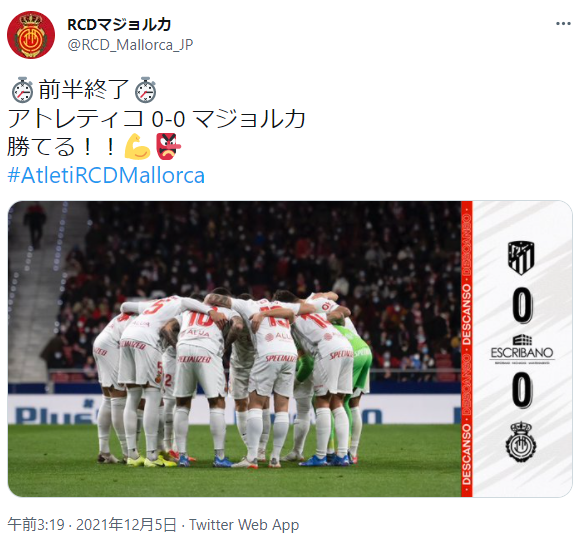Screen dimensions: 583x541
Task: Click the Atlético Madrid crest in the scoreboard
Action: [521, 257]
